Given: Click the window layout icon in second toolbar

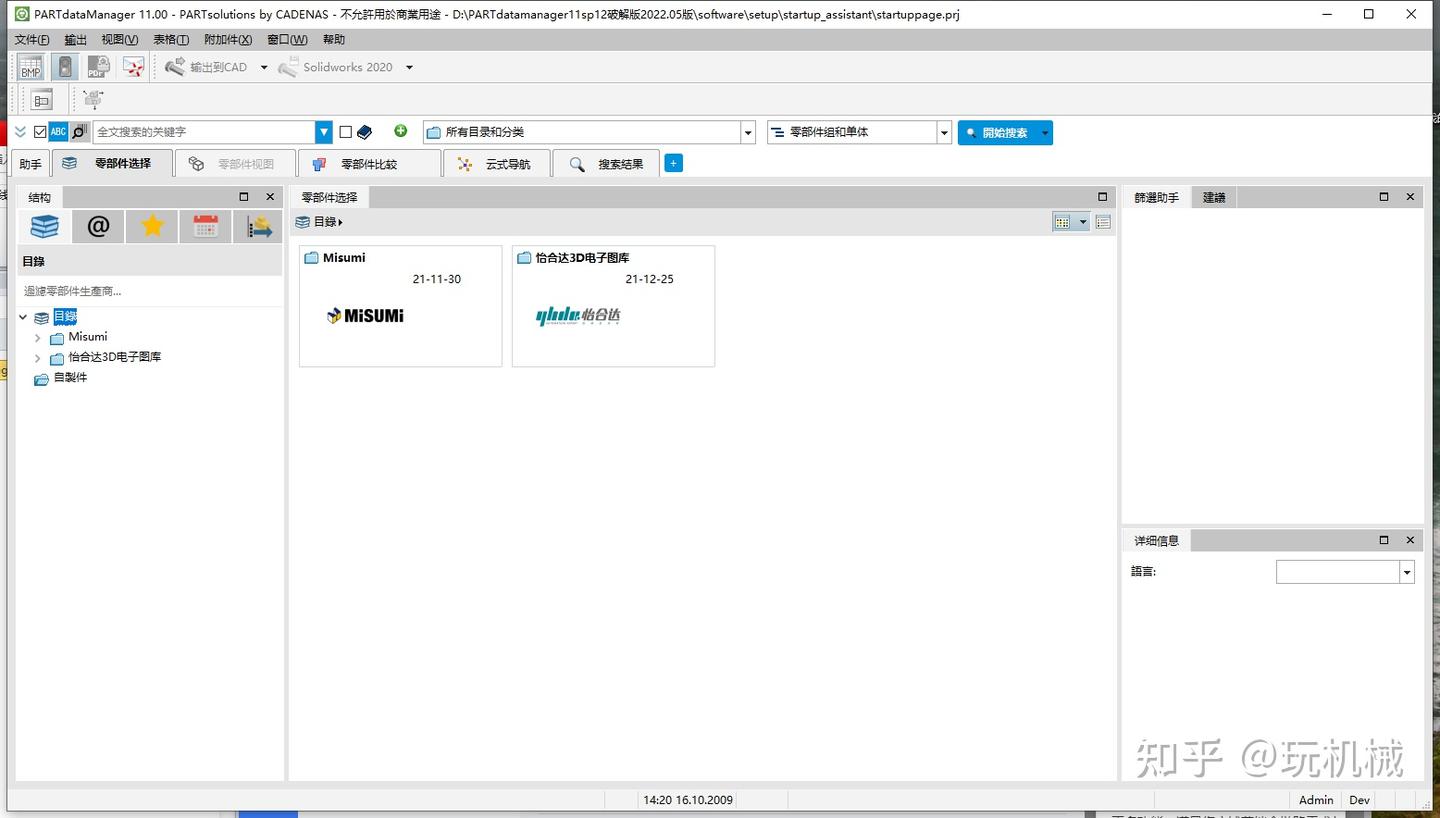Looking at the screenshot, I should pyautogui.click(x=41, y=99).
